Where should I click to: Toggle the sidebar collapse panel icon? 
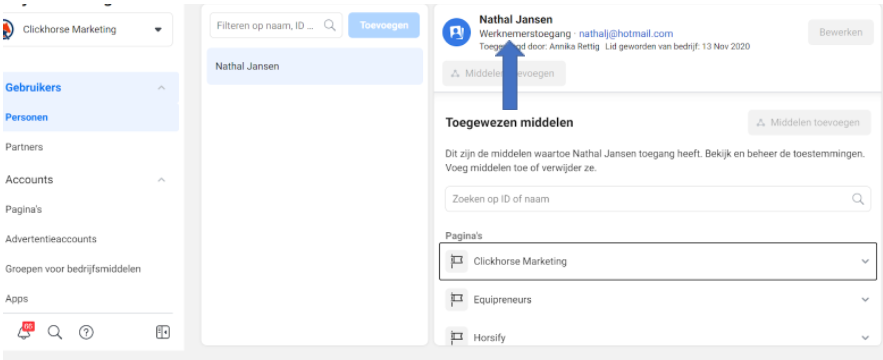[163, 332]
